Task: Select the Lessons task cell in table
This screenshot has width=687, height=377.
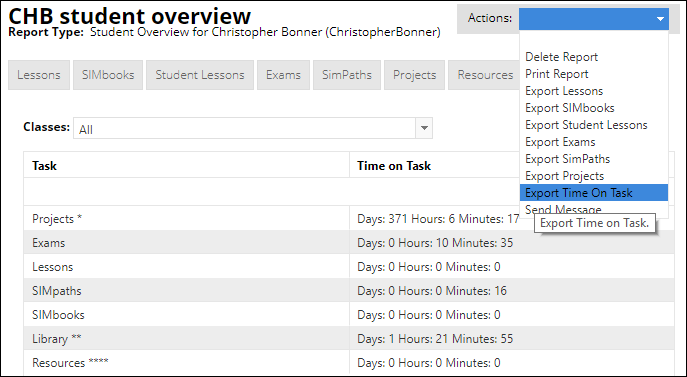Action: 187,267
